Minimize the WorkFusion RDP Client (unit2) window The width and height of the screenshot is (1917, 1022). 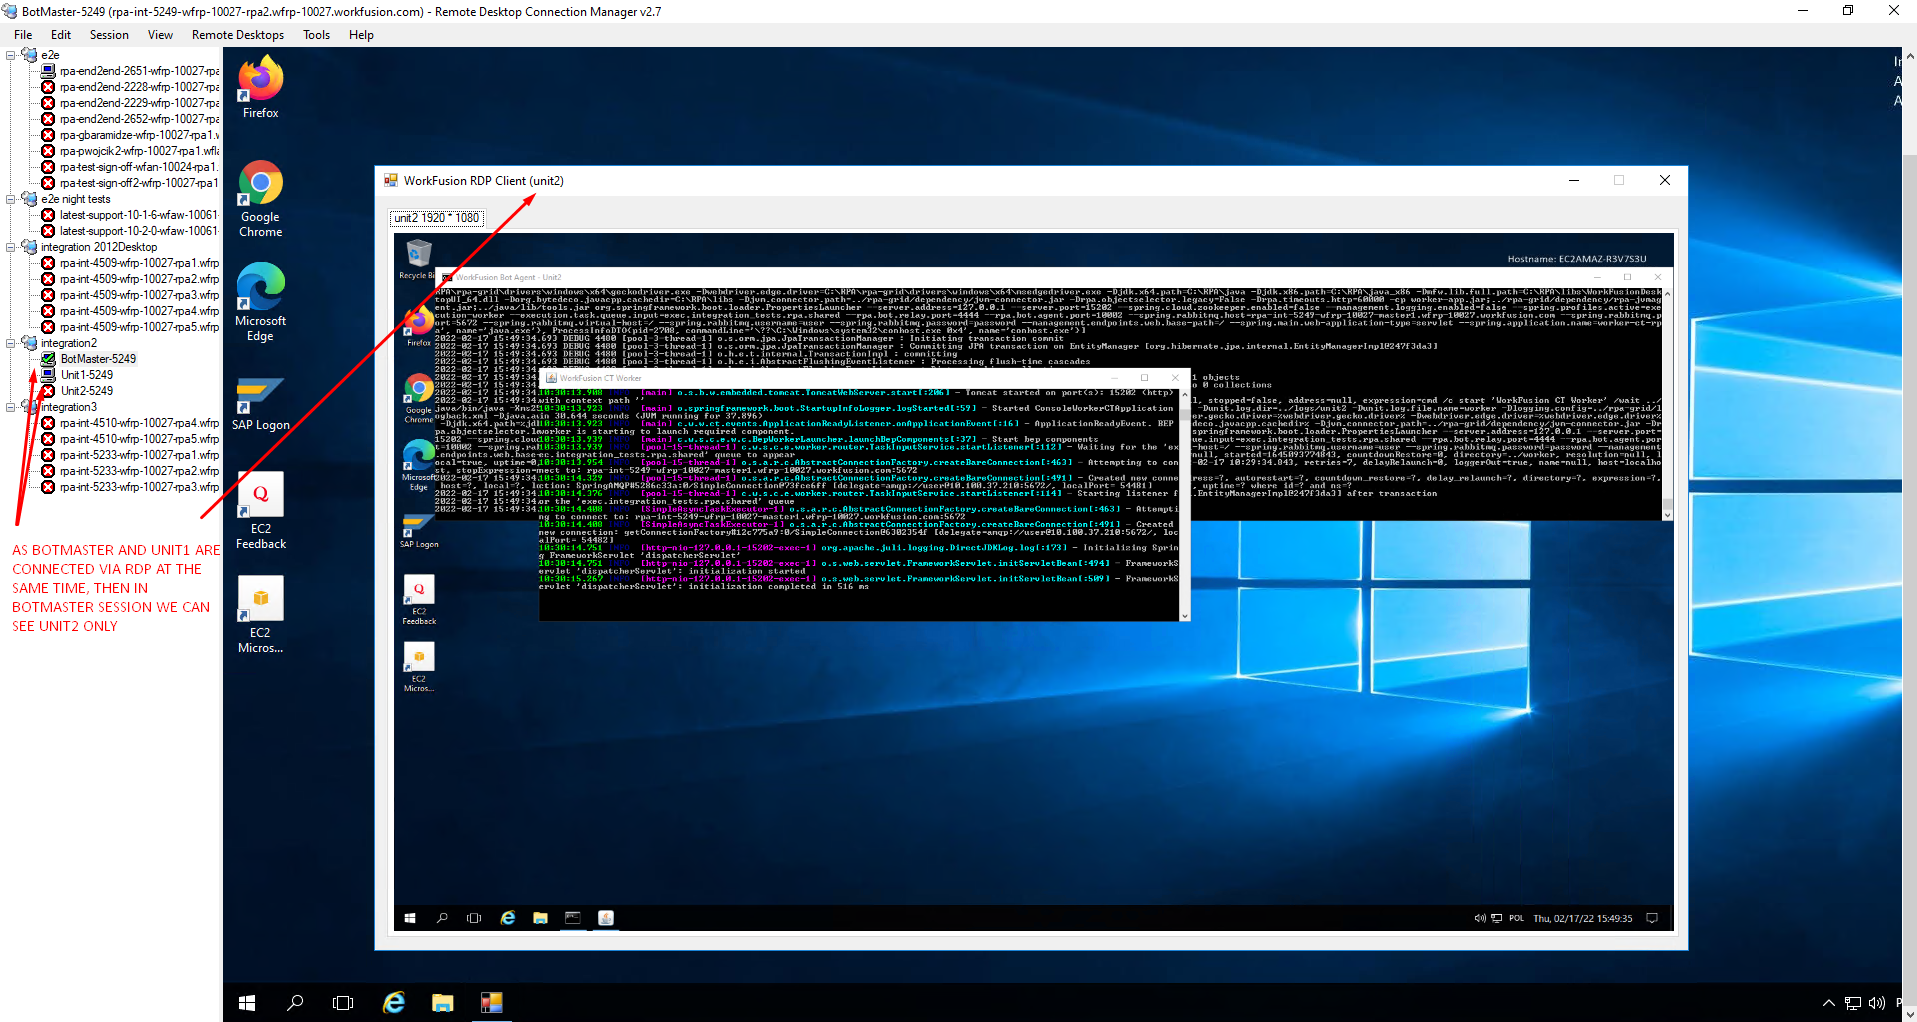pyautogui.click(x=1574, y=181)
